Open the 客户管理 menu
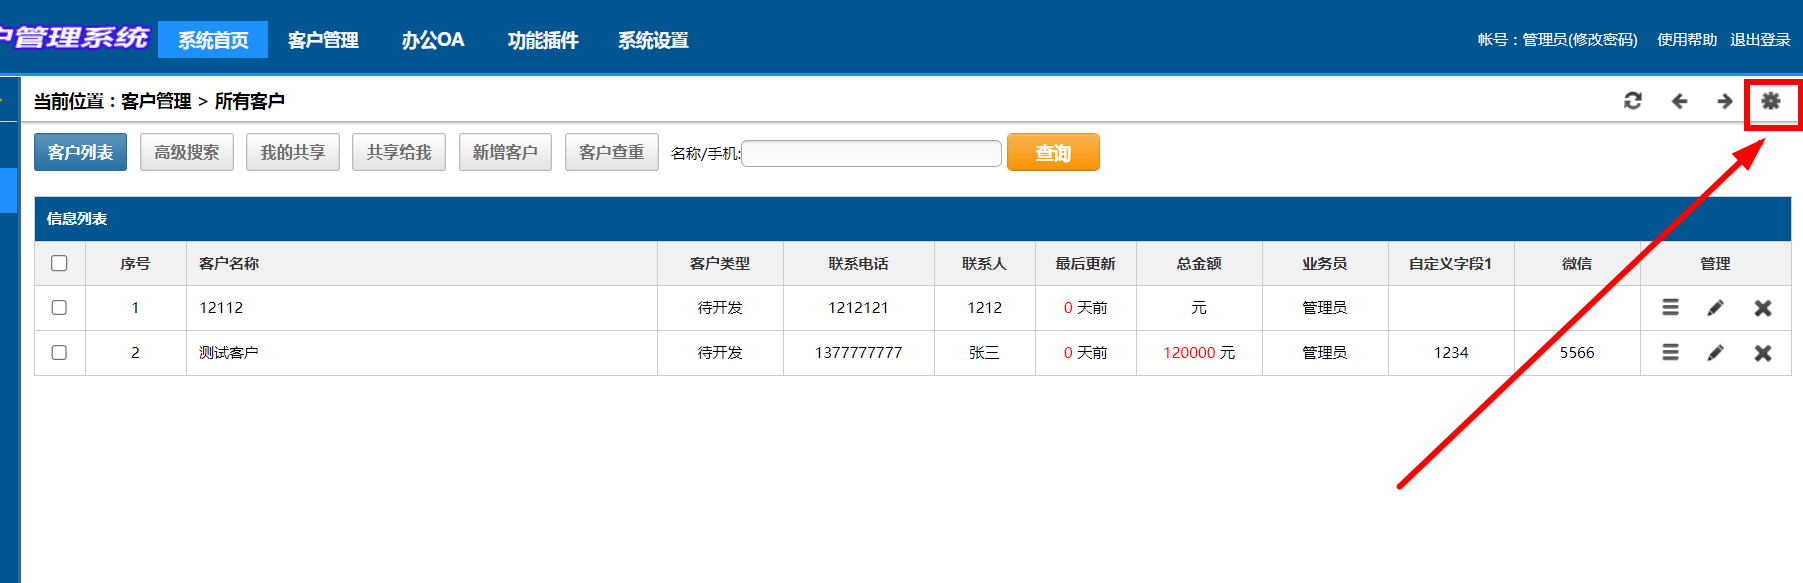Image resolution: width=1803 pixels, height=583 pixels. tap(323, 40)
